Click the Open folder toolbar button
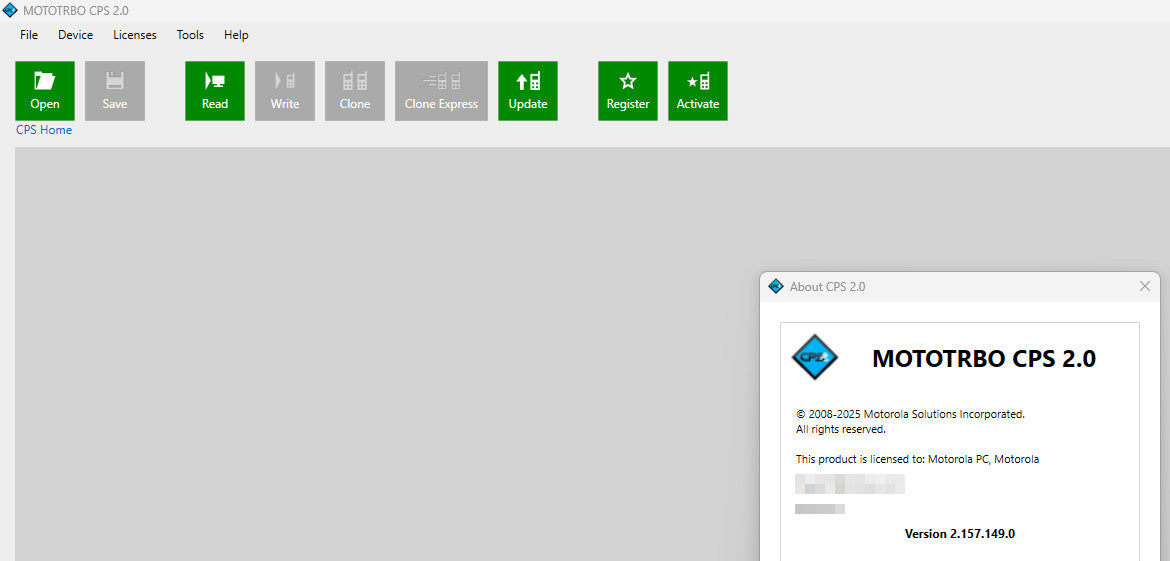 (x=45, y=91)
